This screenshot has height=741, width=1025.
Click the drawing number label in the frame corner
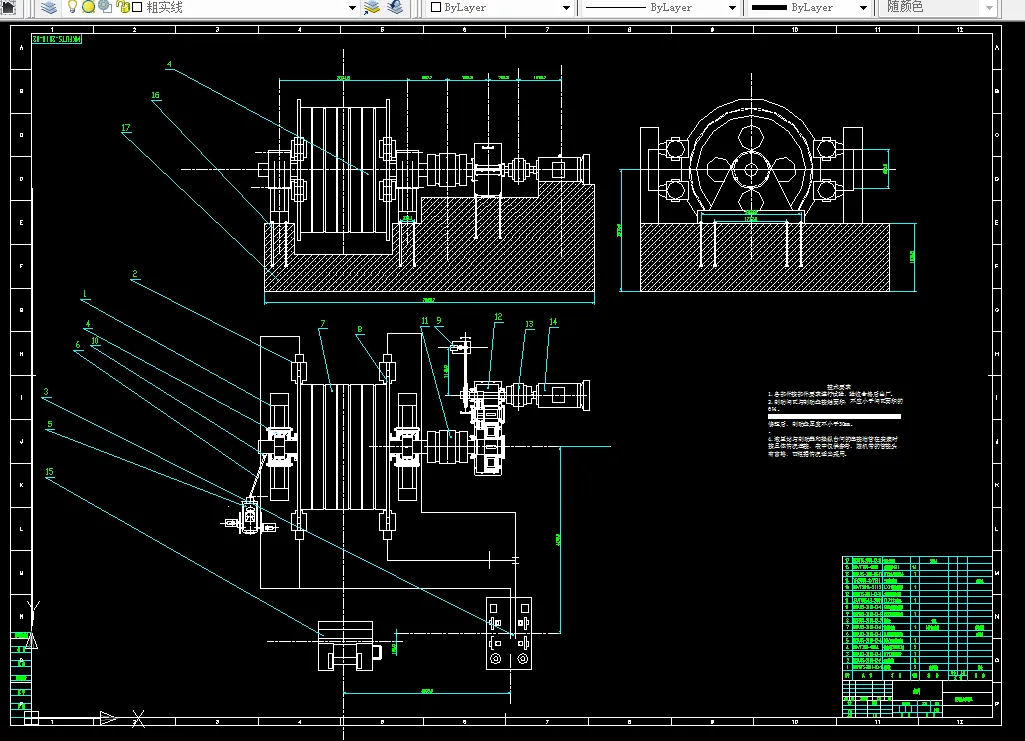point(57,39)
